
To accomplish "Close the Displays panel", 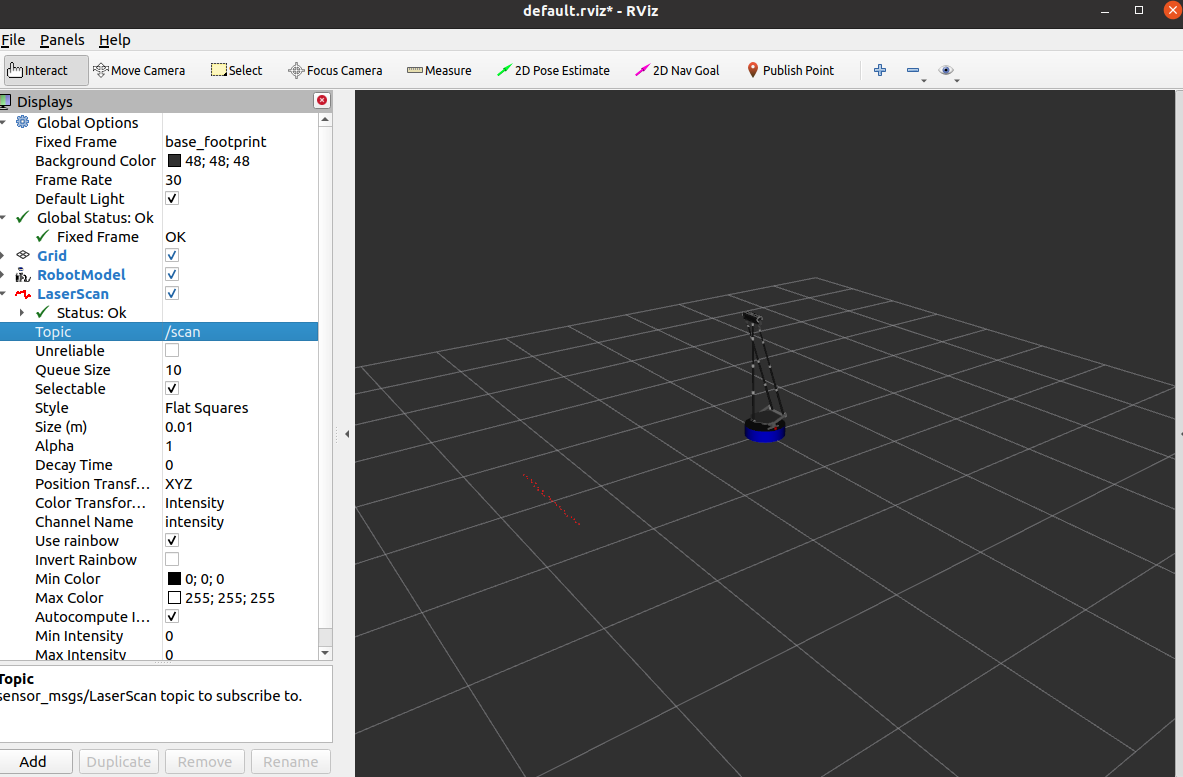I will click(x=322, y=100).
